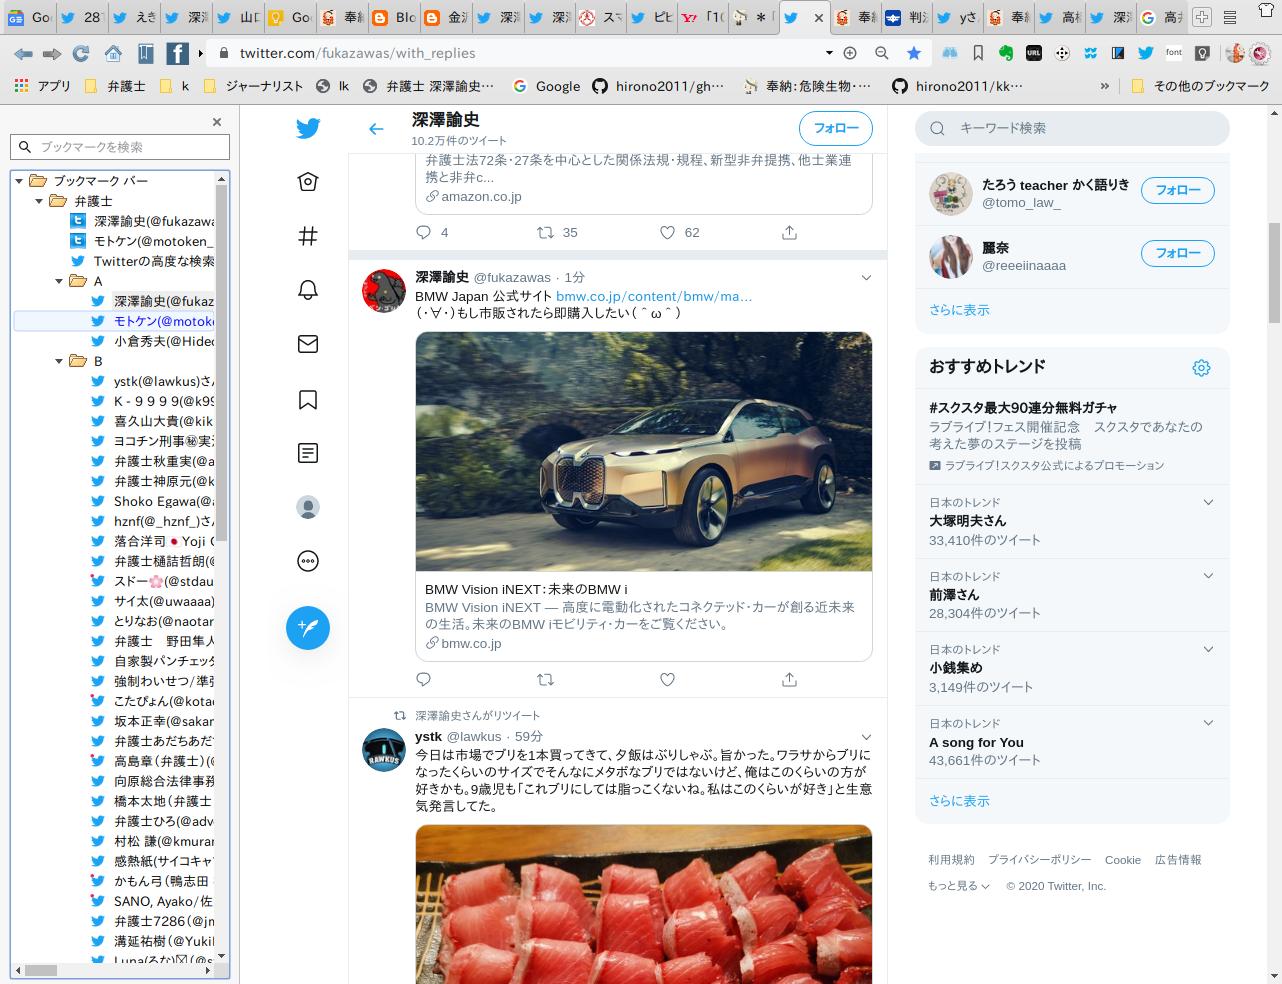Collapse folder B in bookmark tree
Viewport: 1282px width, 984px height.
point(59,361)
